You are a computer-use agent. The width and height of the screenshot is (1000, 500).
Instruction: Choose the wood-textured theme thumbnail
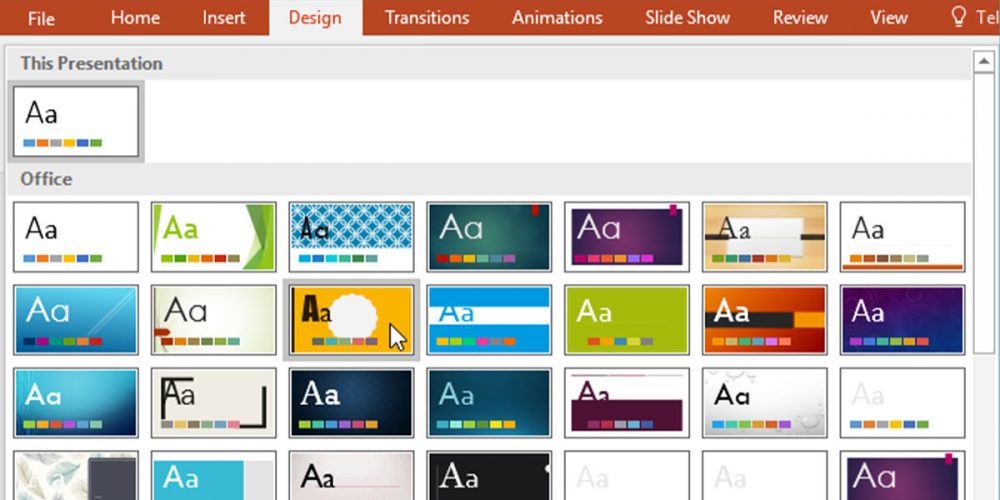(x=765, y=236)
